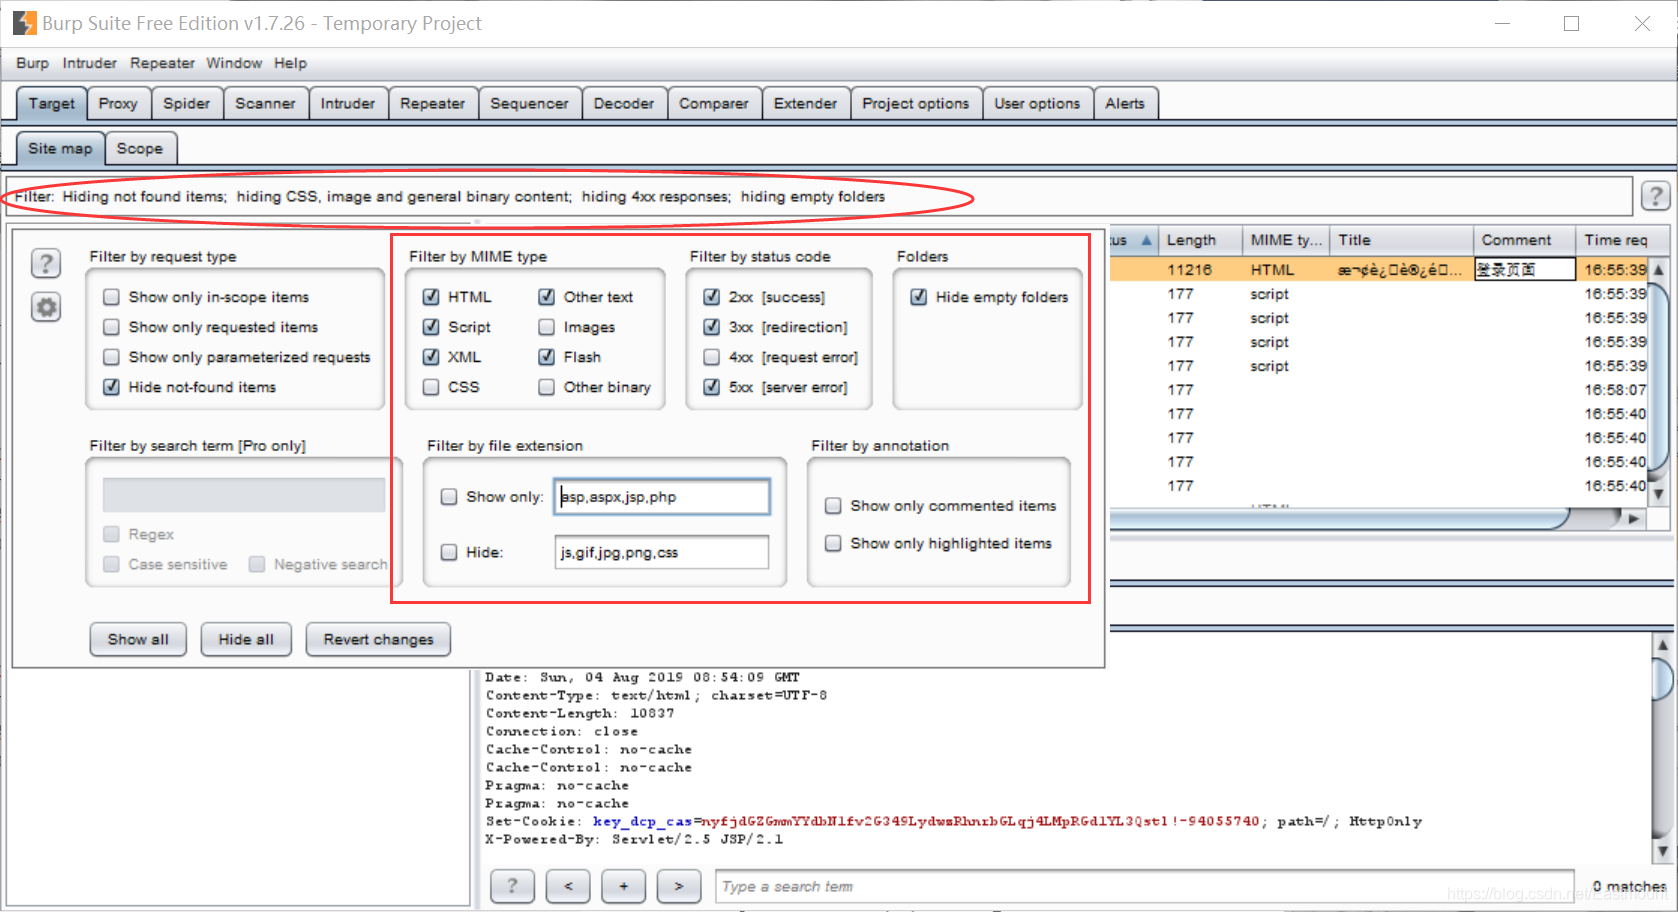The image size is (1678, 912).
Task: Open the Alerts tab
Action: pos(1125,103)
